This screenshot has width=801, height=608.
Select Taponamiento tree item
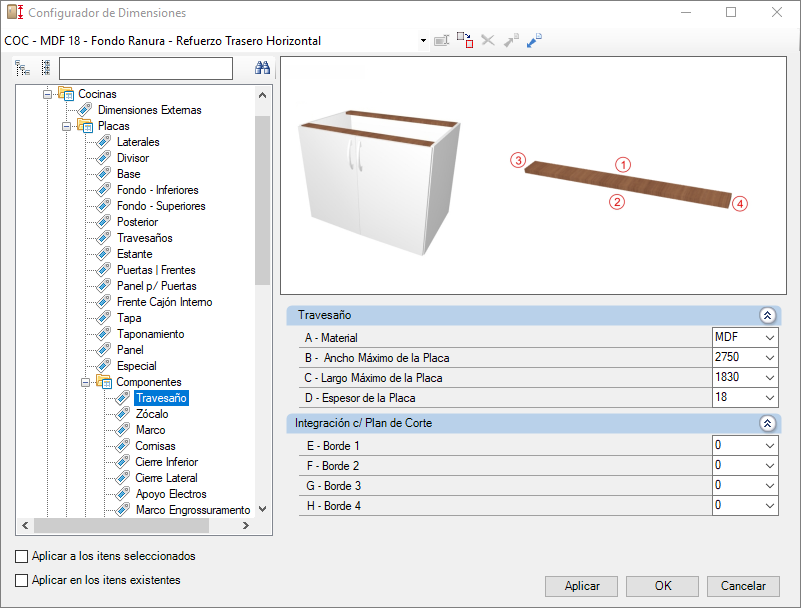point(150,334)
